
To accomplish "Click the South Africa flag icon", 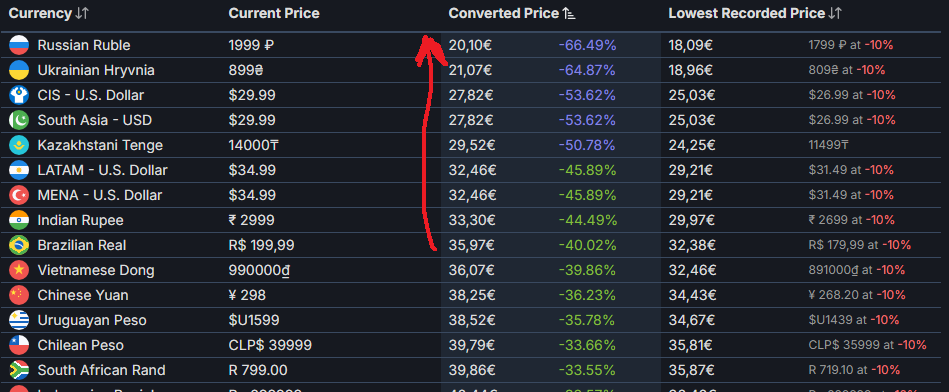I will click(19, 370).
